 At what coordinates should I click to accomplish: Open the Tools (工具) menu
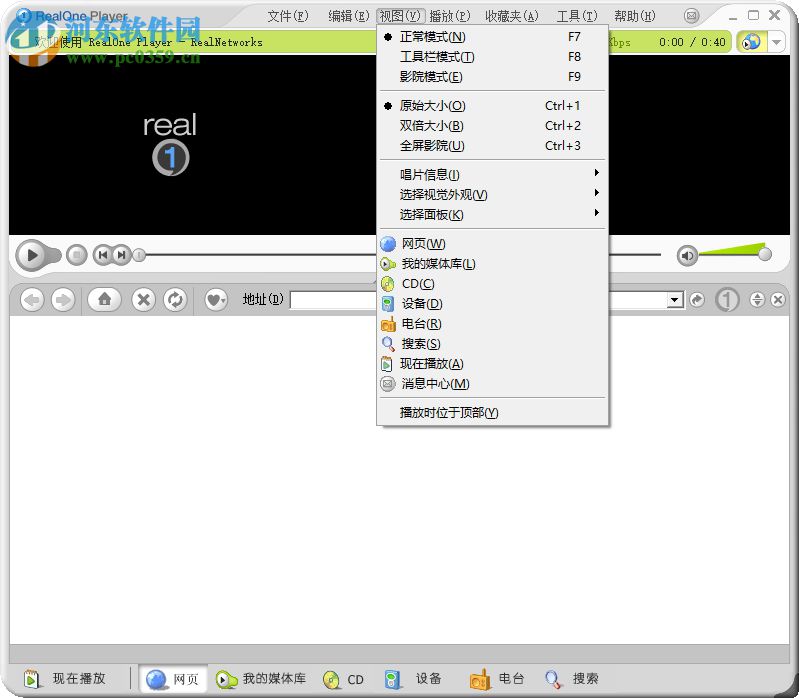point(577,16)
